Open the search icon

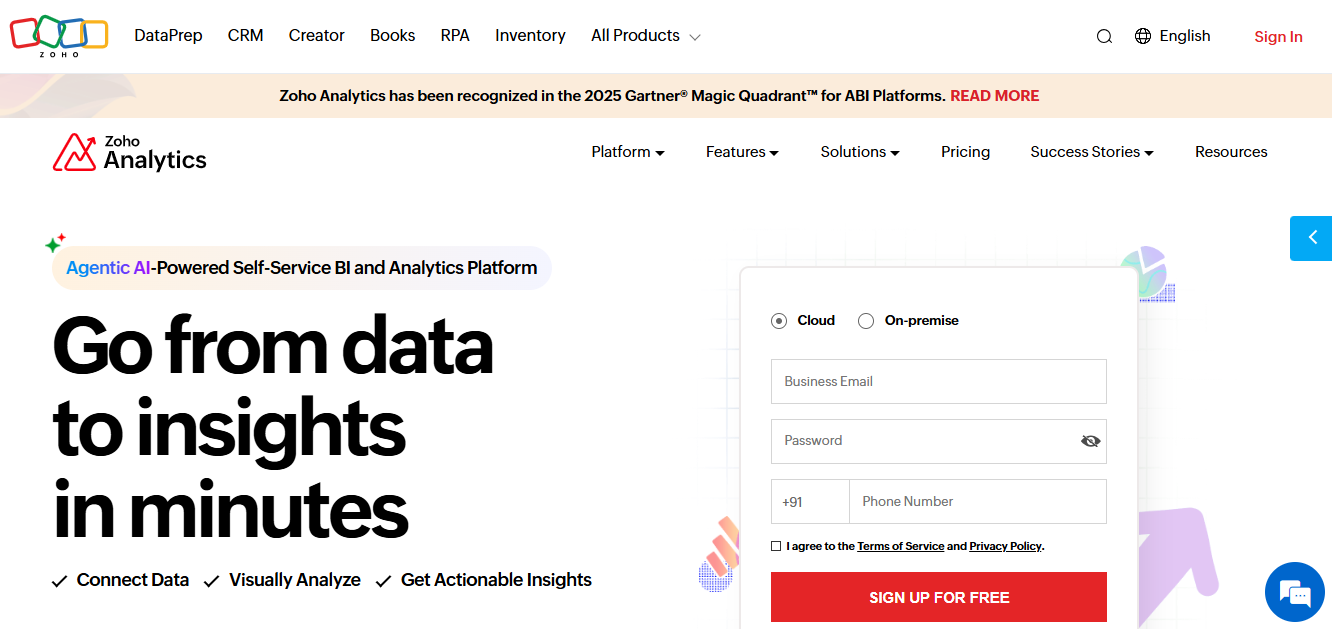click(1104, 35)
